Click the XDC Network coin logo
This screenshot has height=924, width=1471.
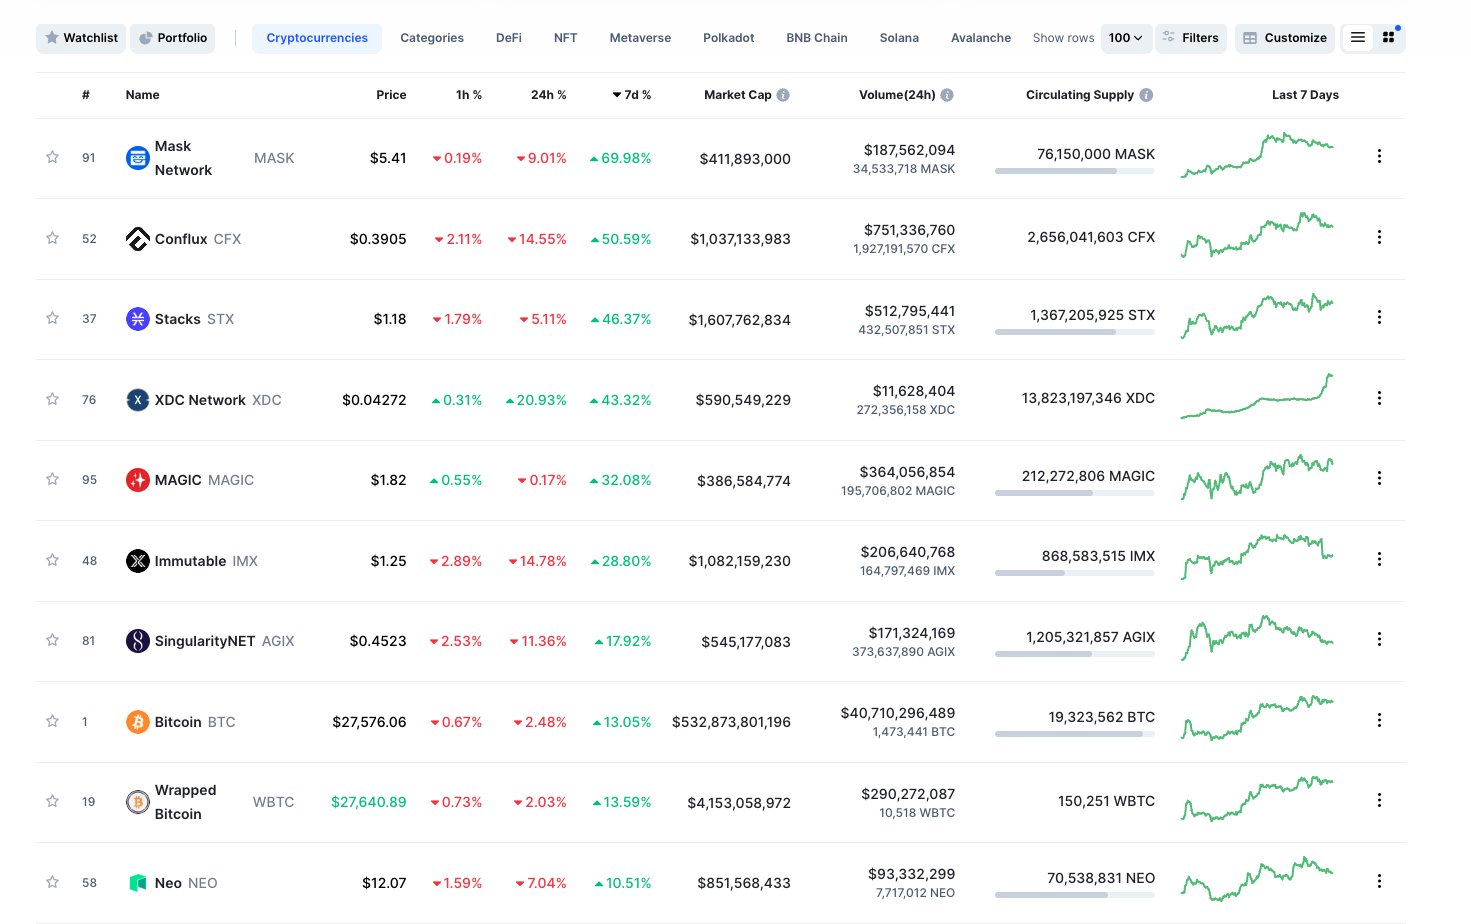tap(138, 400)
